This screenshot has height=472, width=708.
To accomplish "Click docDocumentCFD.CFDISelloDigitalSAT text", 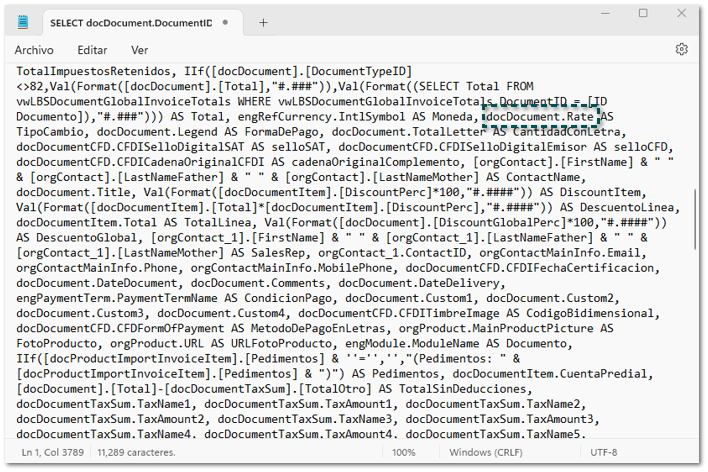I will click(130, 147).
